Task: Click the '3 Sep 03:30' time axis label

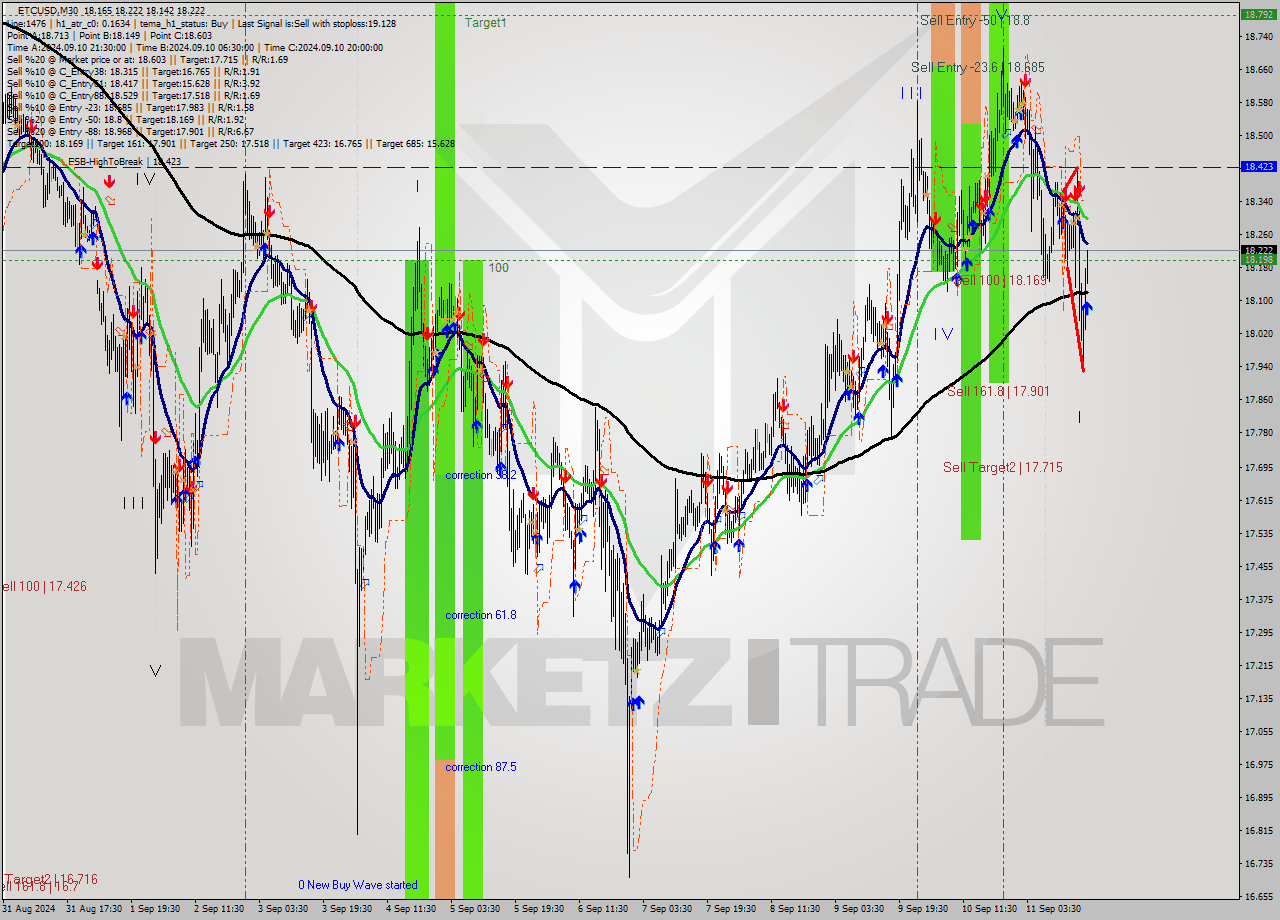Action: click(x=283, y=909)
